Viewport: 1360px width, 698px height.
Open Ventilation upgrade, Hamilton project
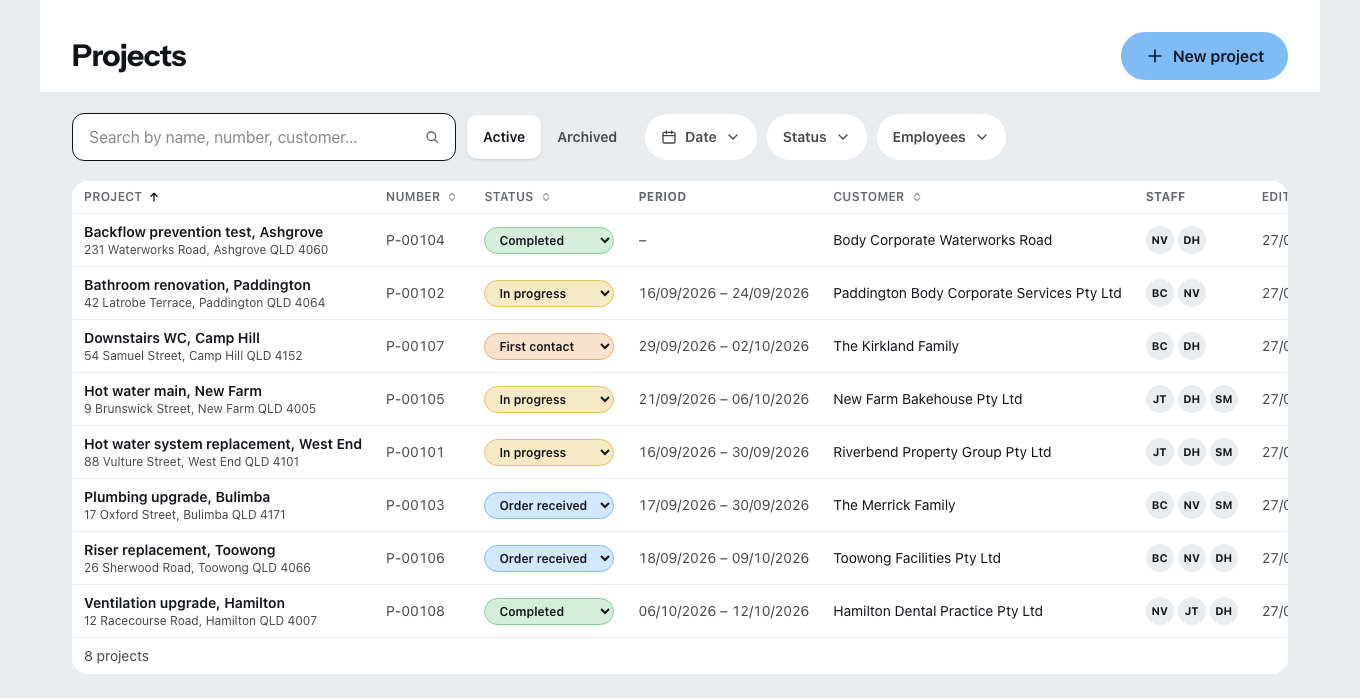coord(184,603)
